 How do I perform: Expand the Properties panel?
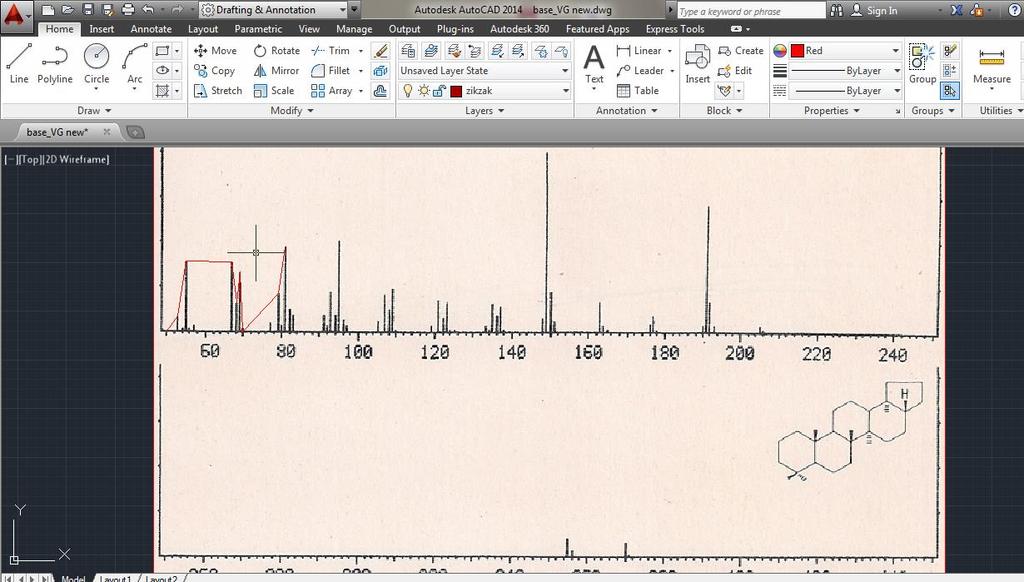point(831,110)
